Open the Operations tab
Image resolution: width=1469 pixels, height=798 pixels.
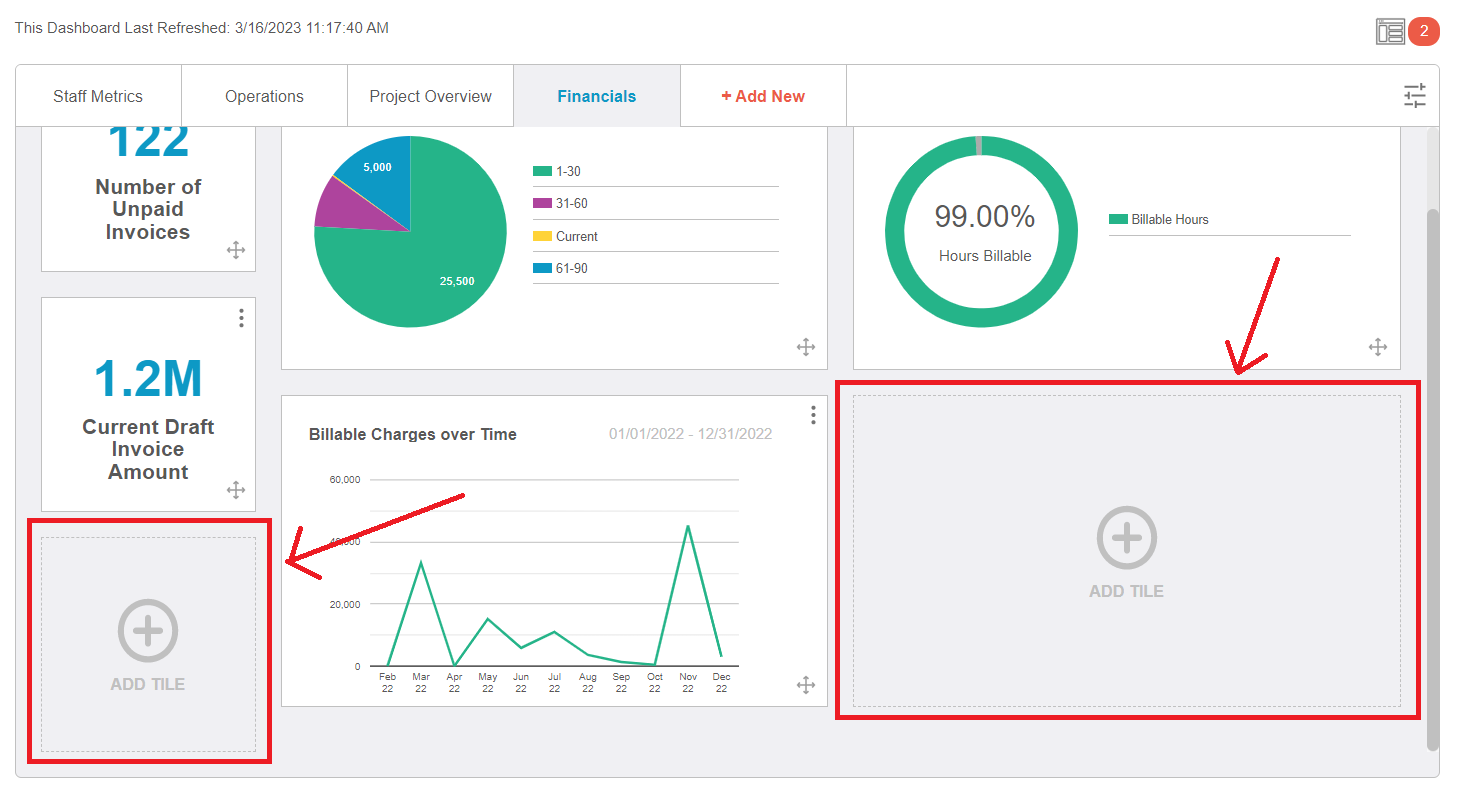264,97
